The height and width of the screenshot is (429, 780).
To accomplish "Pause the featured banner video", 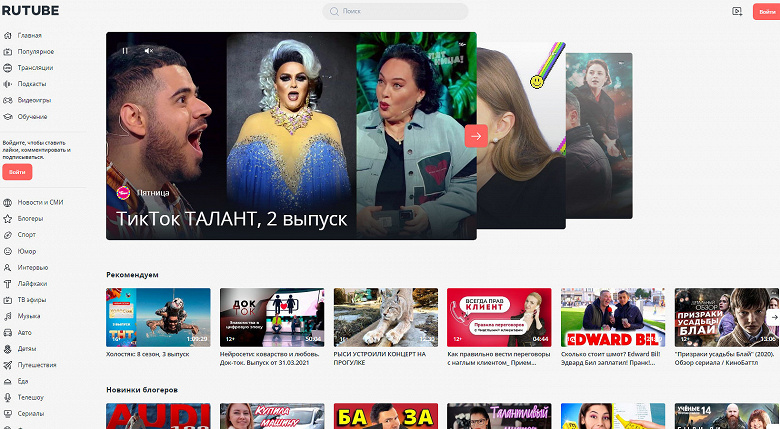I will click(x=125, y=50).
